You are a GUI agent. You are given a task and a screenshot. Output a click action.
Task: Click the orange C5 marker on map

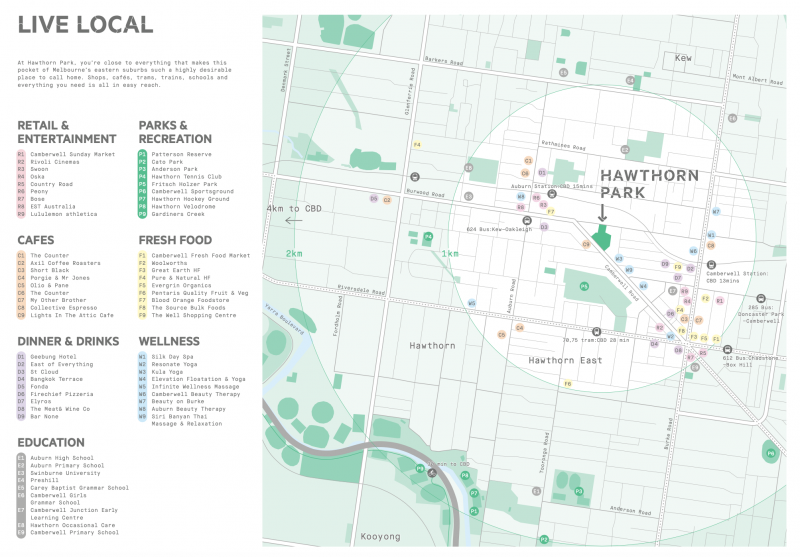point(502,335)
